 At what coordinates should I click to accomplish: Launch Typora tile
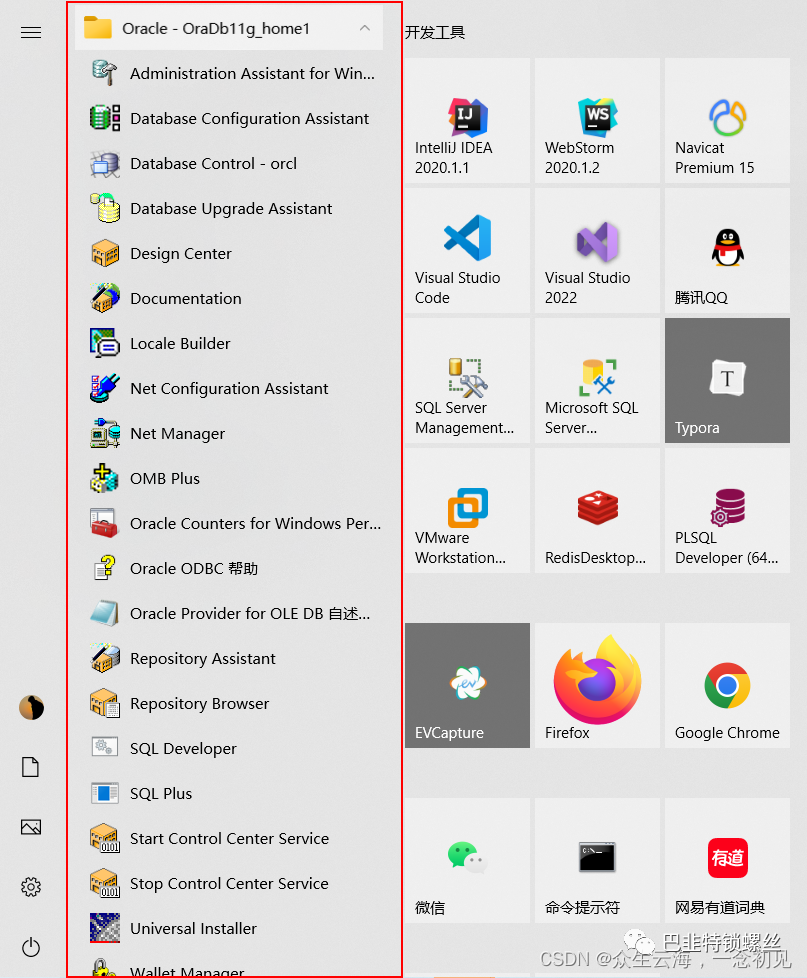click(727, 380)
